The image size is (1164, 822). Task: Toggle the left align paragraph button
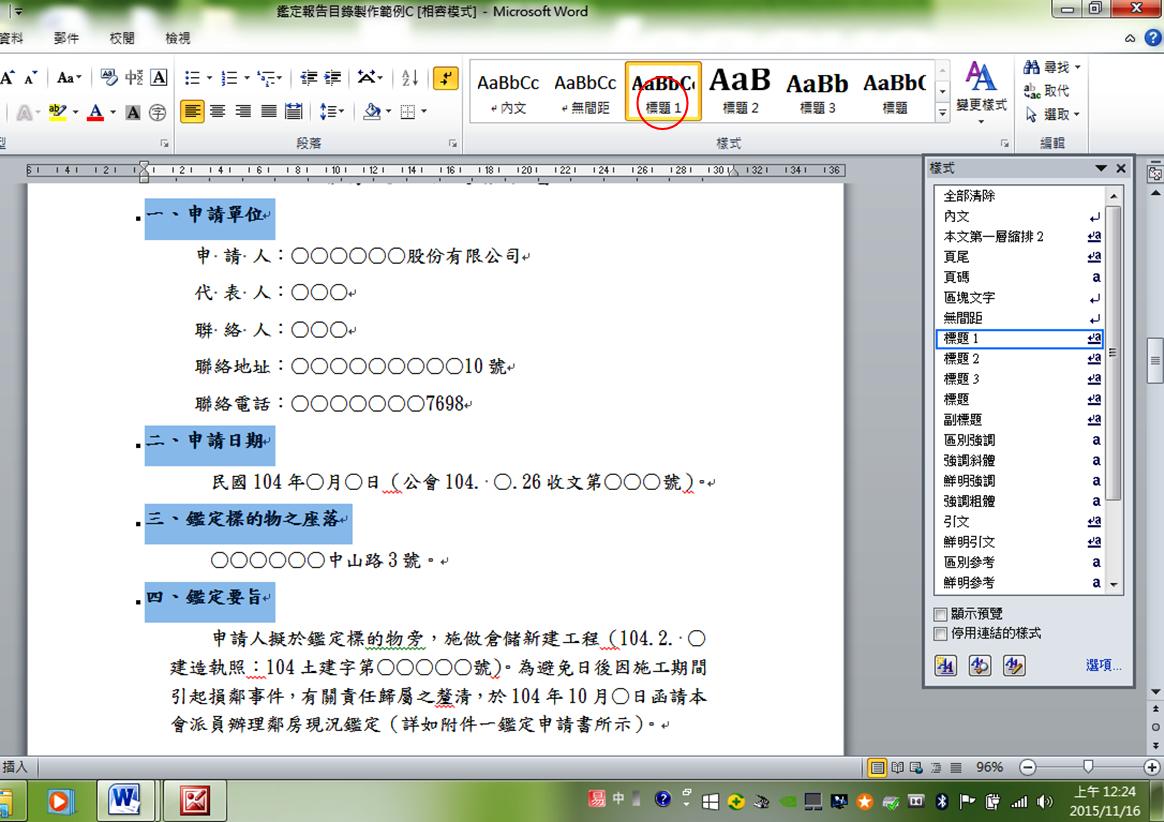click(192, 111)
